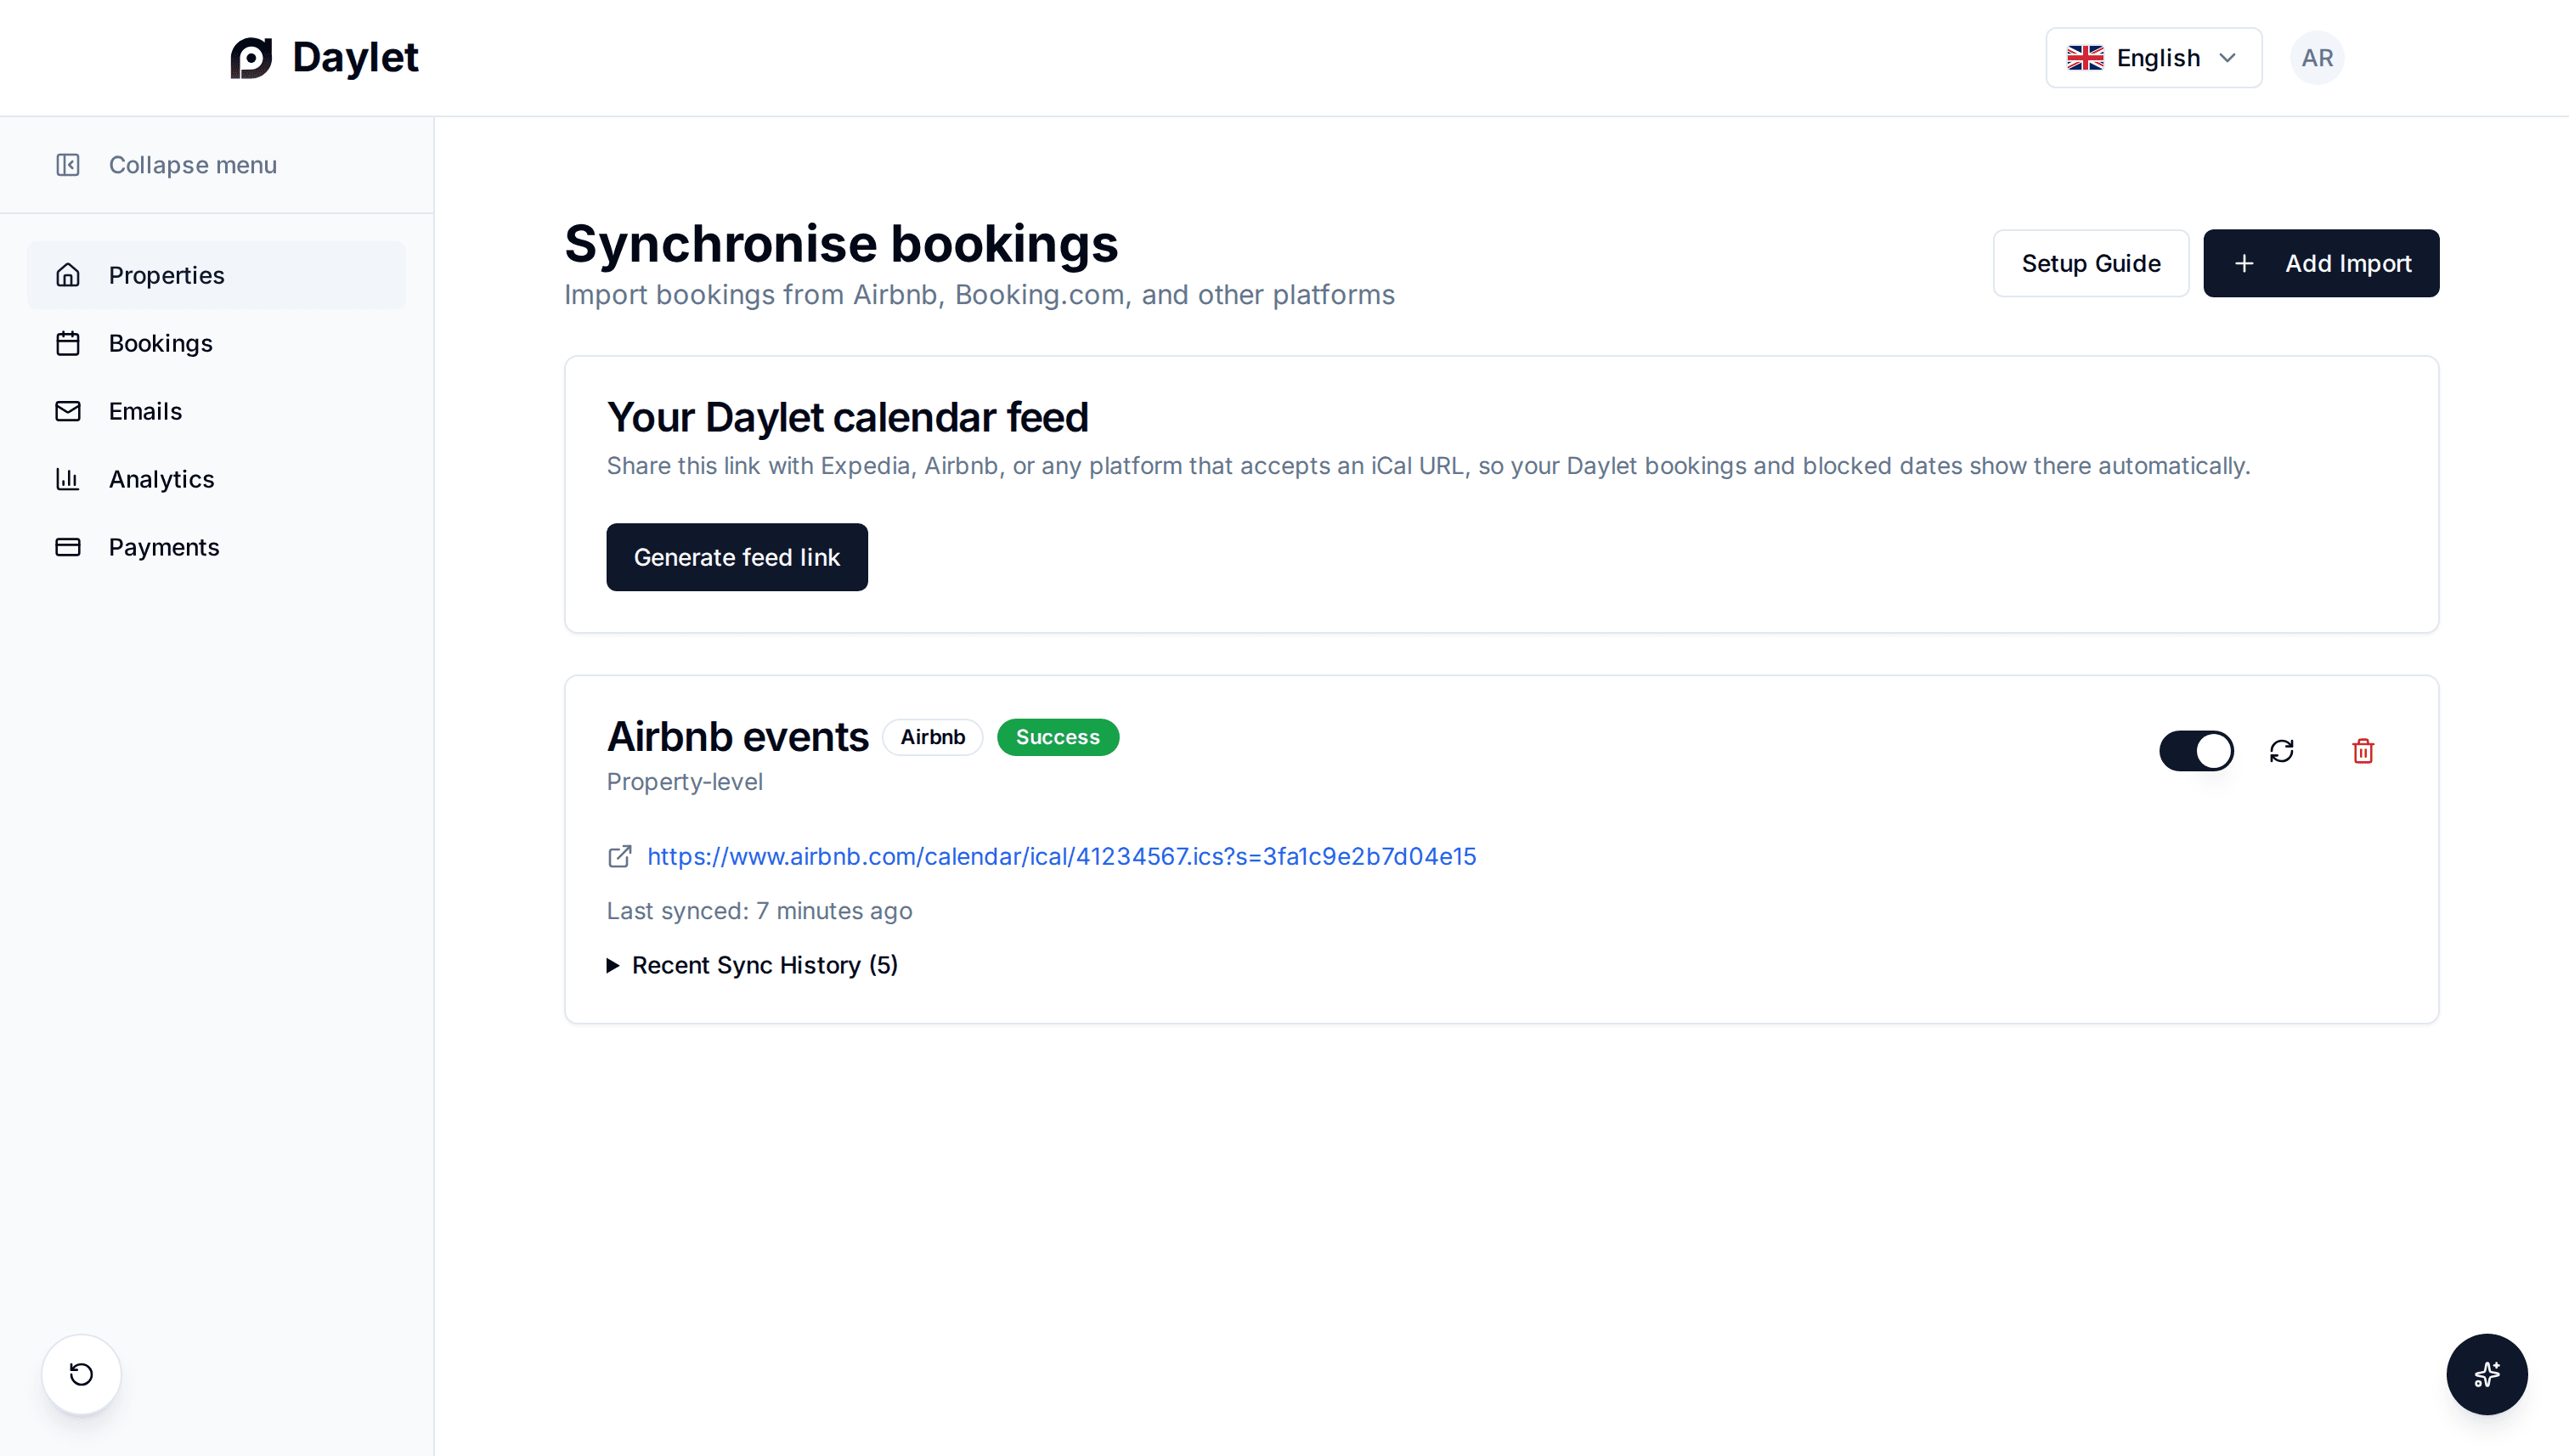The height and width of the screenshot is (1456, 2569).
Task: Click the Daylet brand name
Action: click(355, 58)
